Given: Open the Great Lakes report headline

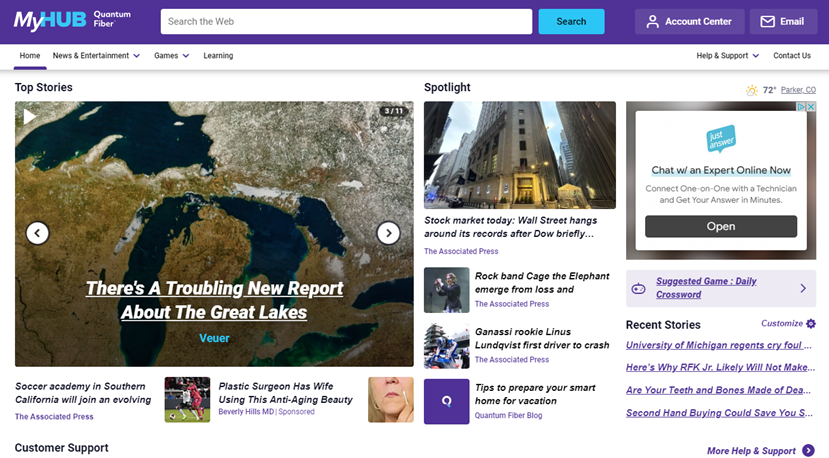Looking at the screenshot, I should (x=214, y=300).
